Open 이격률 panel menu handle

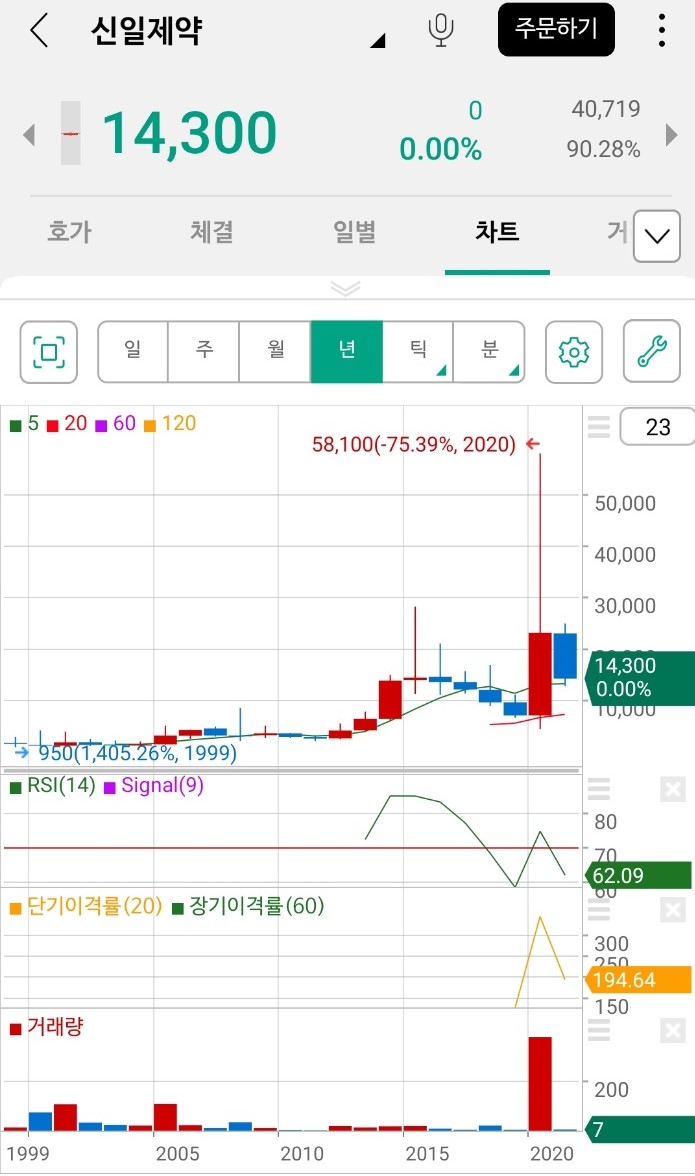(598, 910)
